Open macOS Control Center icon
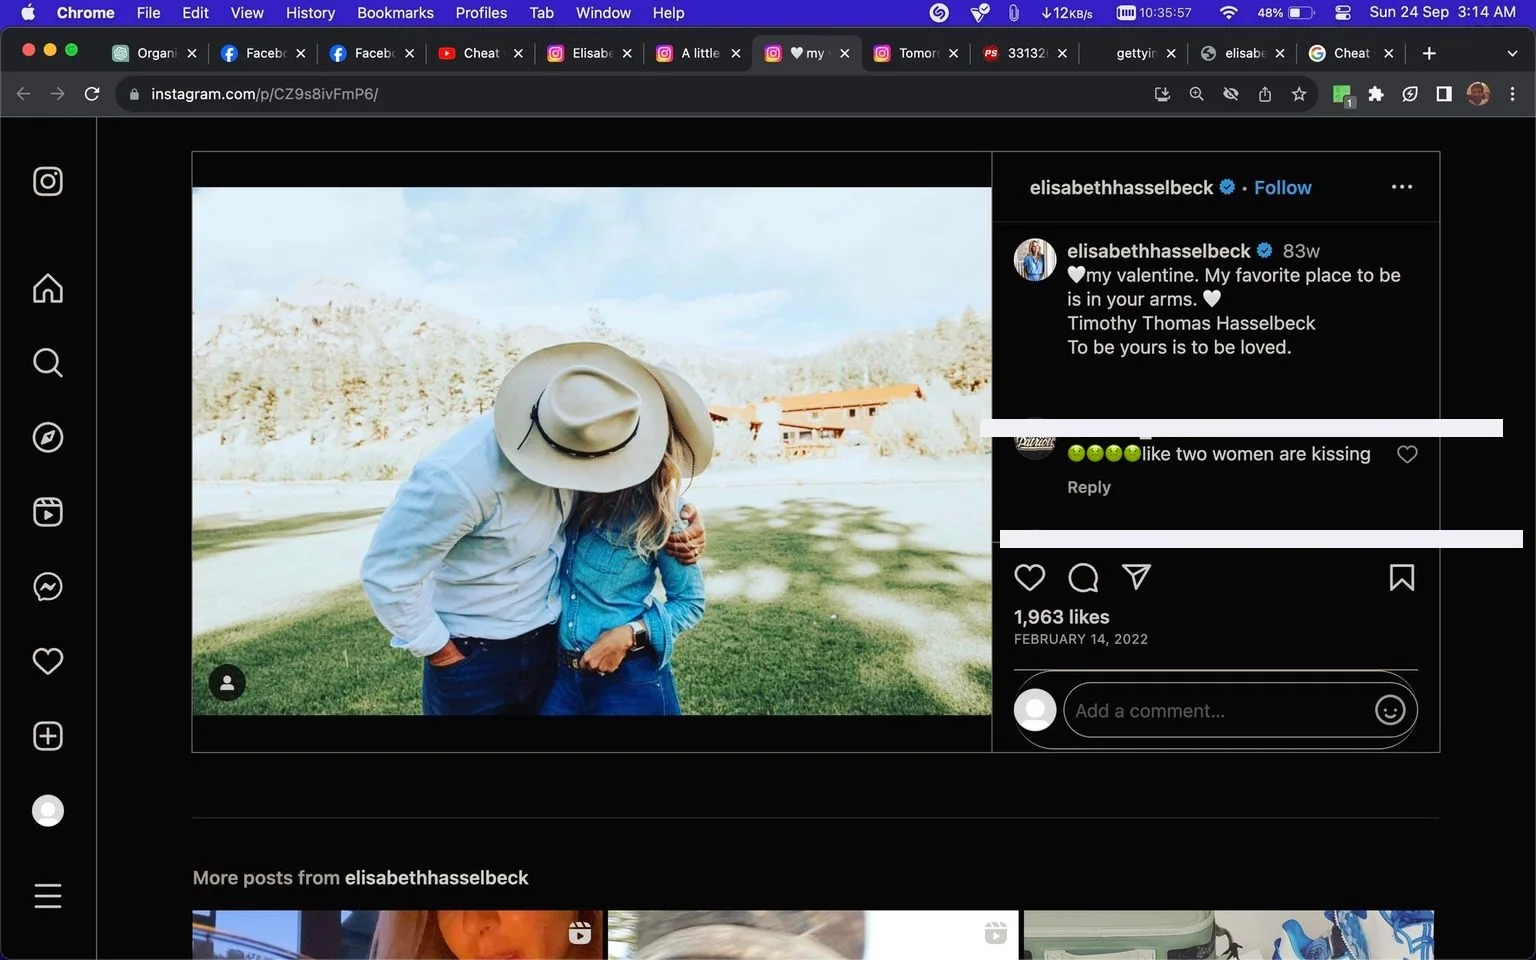 1343,12
